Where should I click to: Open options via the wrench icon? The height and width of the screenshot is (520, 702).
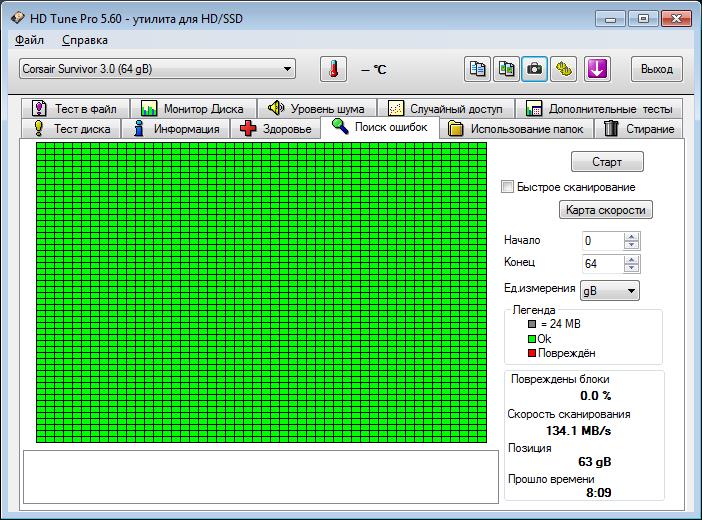[564, 69]
